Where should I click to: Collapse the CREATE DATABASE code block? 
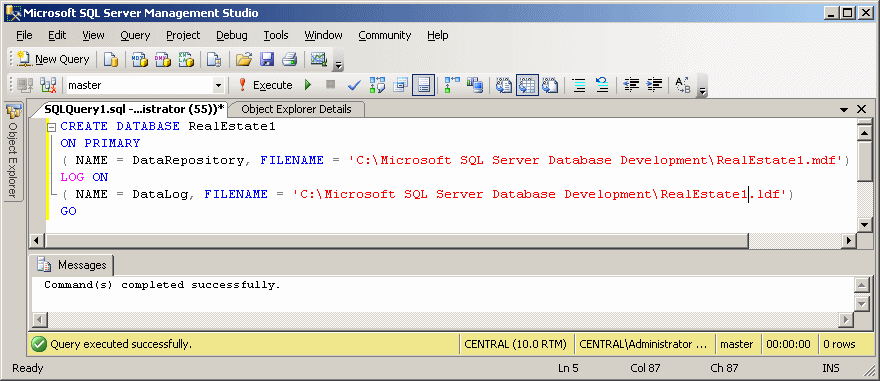(52, 127)
